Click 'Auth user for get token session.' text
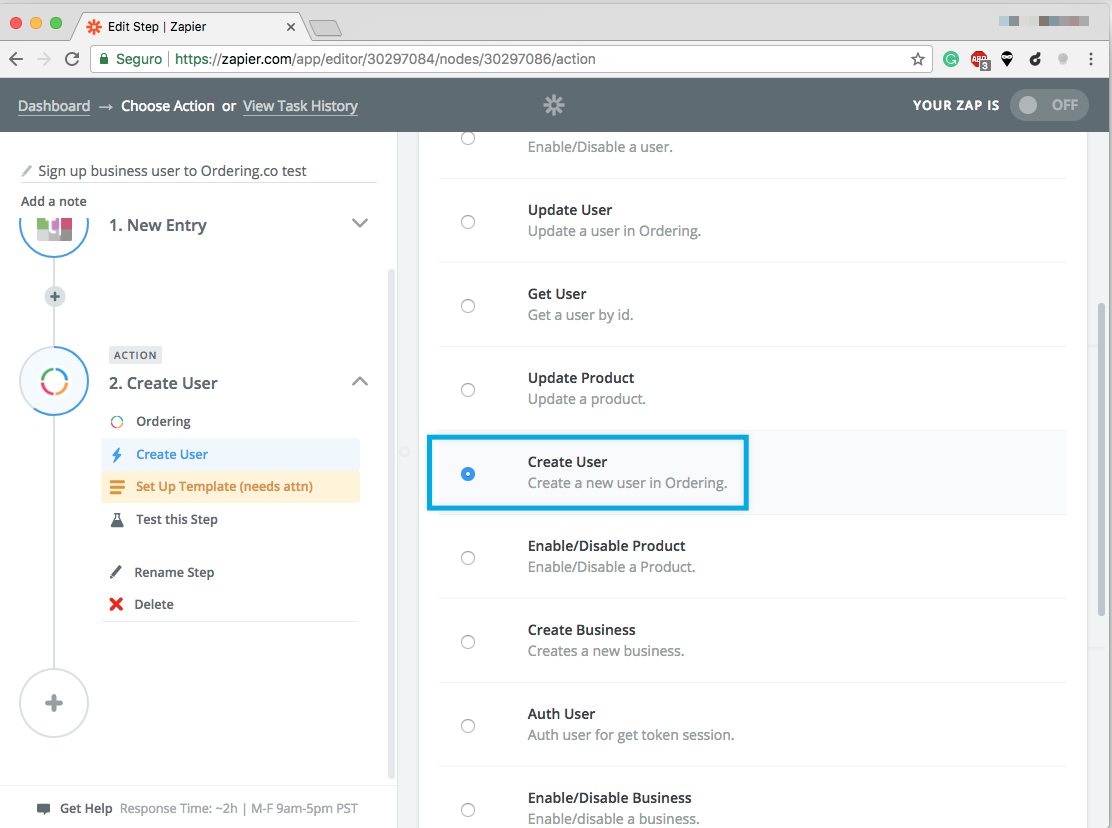 (x=630, y=735)
